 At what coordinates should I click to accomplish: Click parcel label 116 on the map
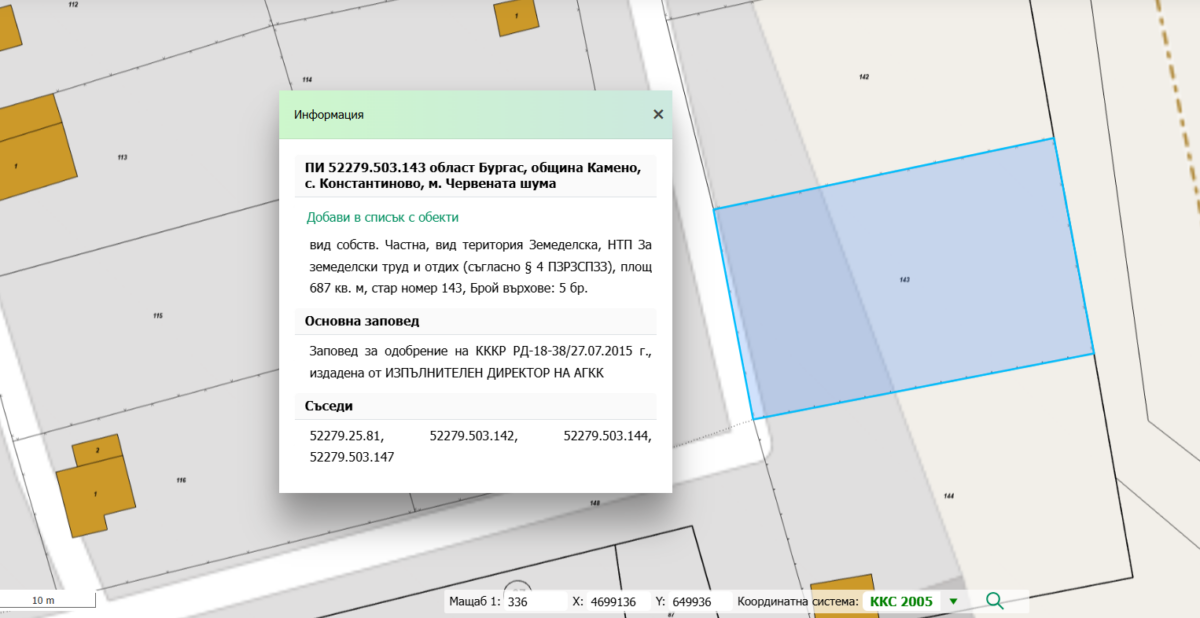pyautogui.click(x=181, y=481)
